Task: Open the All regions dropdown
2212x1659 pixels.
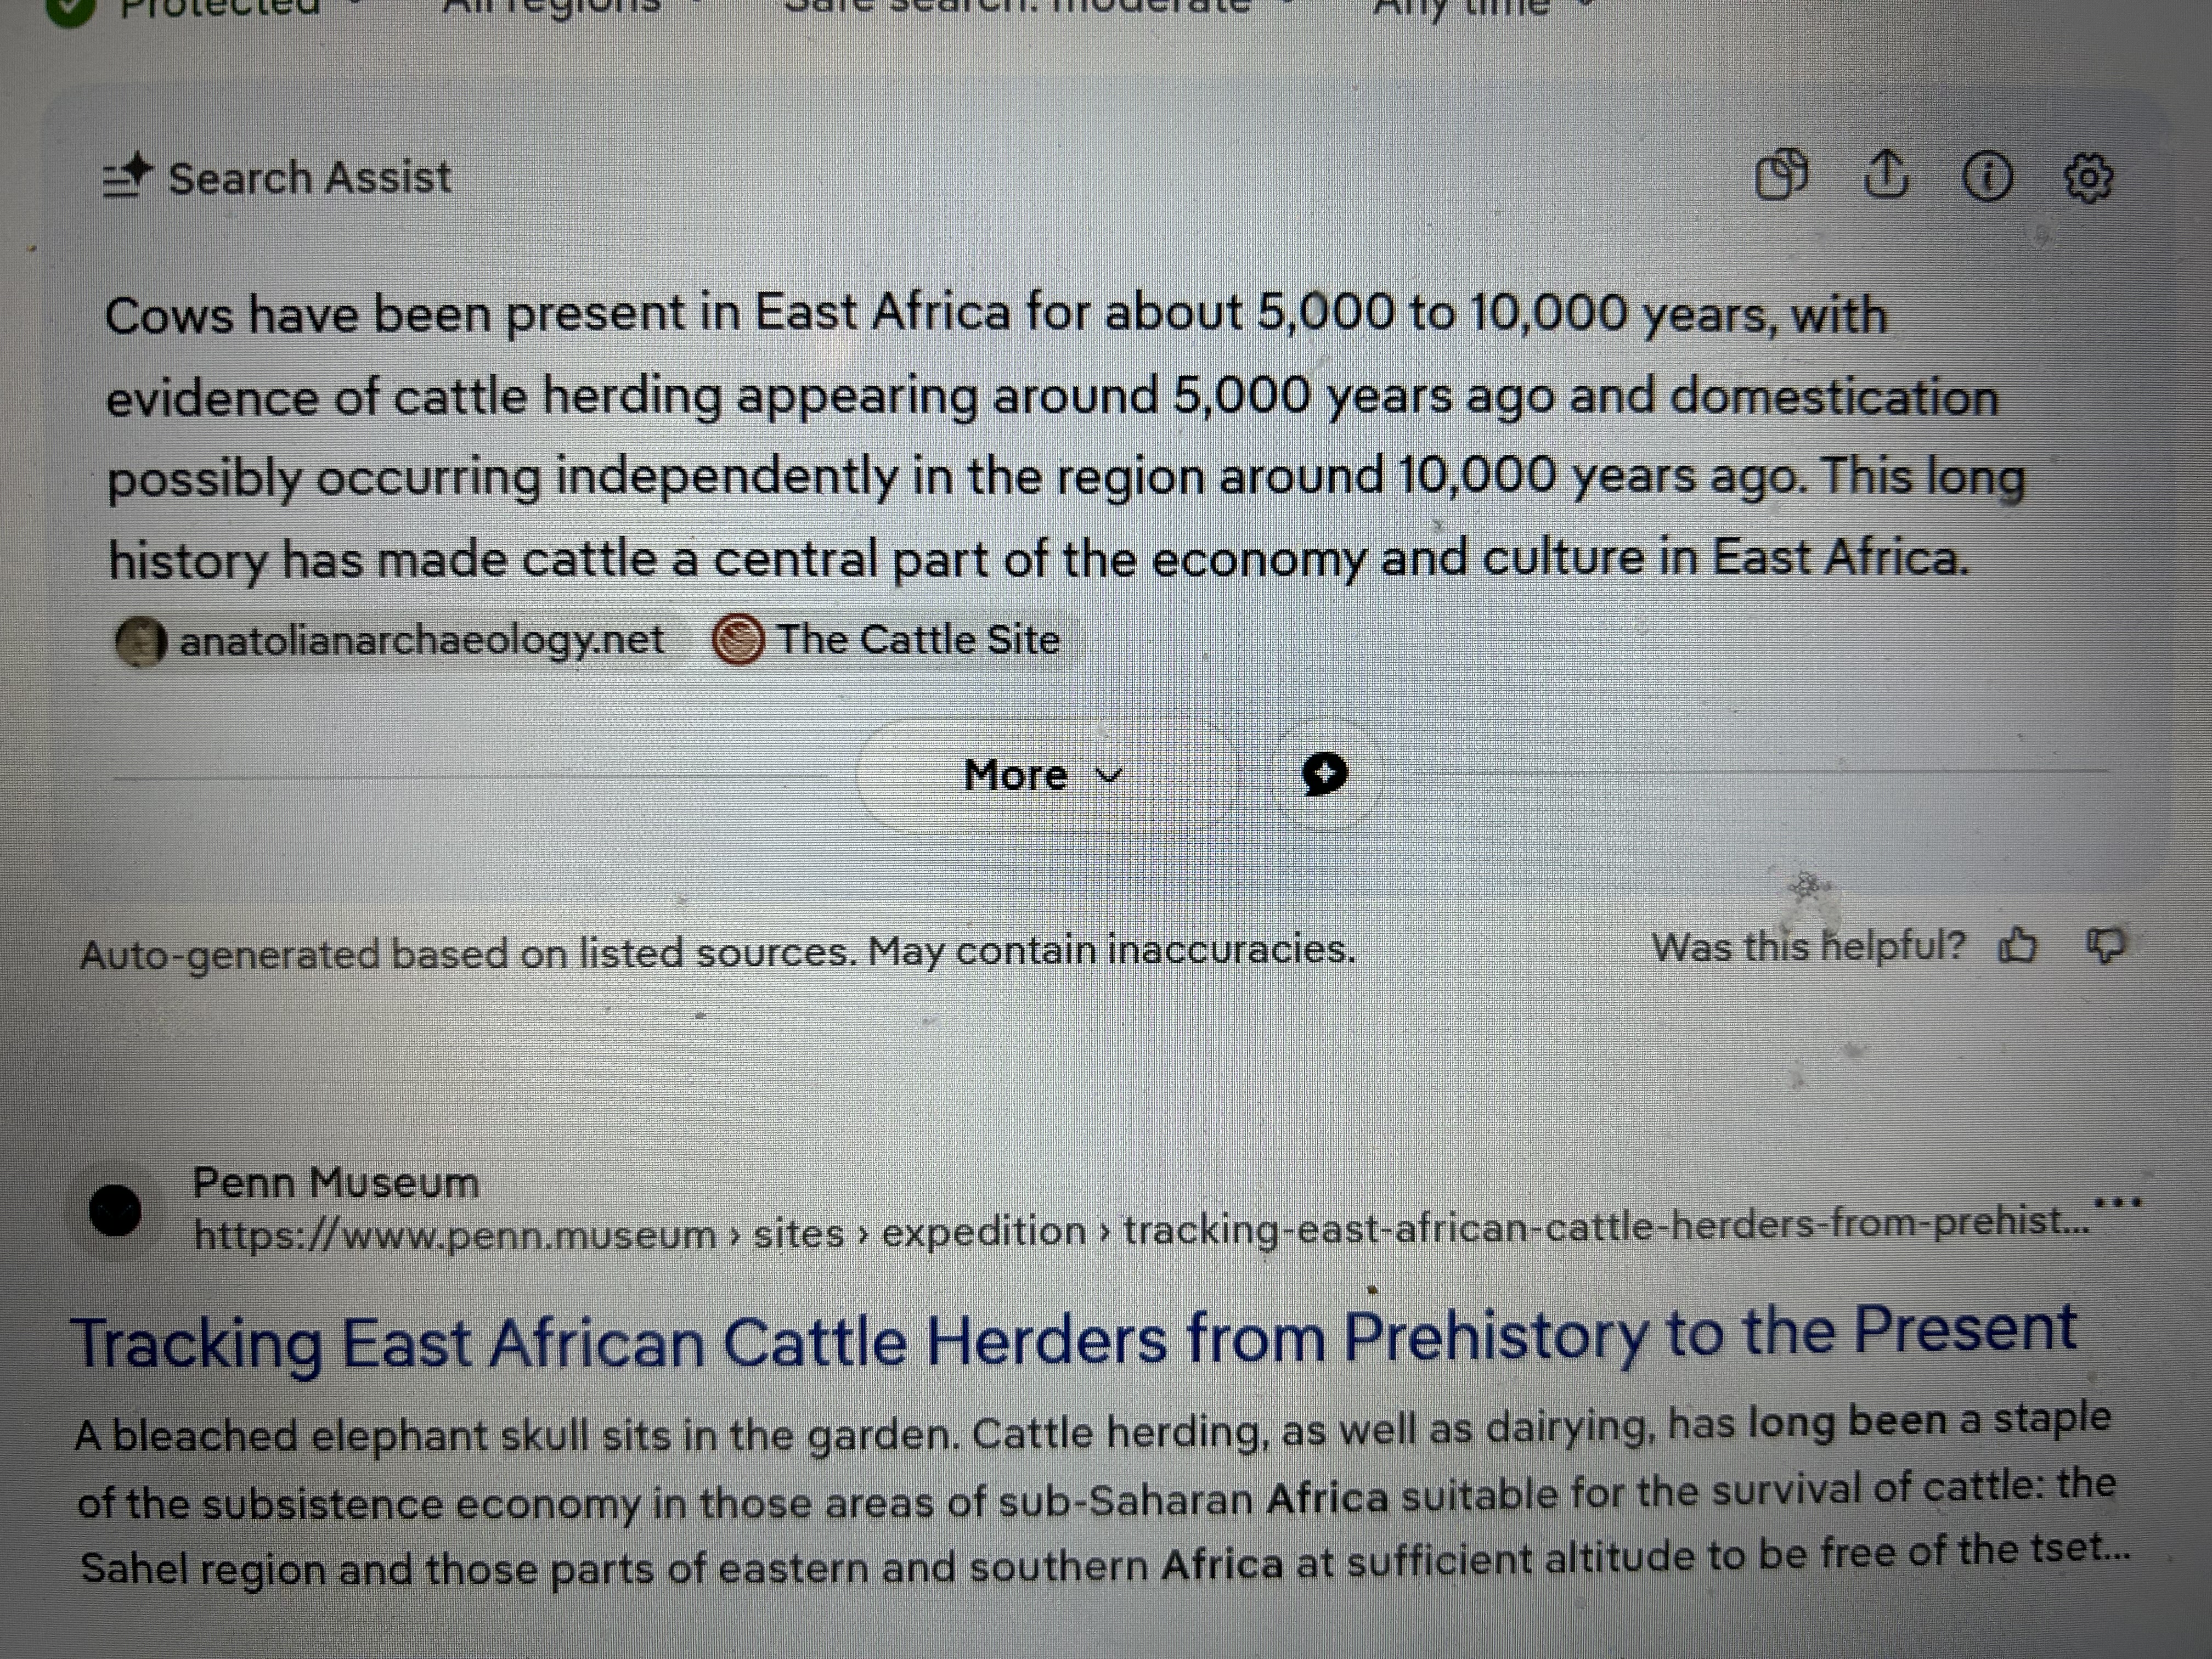Action: click(x=560, y=6)
